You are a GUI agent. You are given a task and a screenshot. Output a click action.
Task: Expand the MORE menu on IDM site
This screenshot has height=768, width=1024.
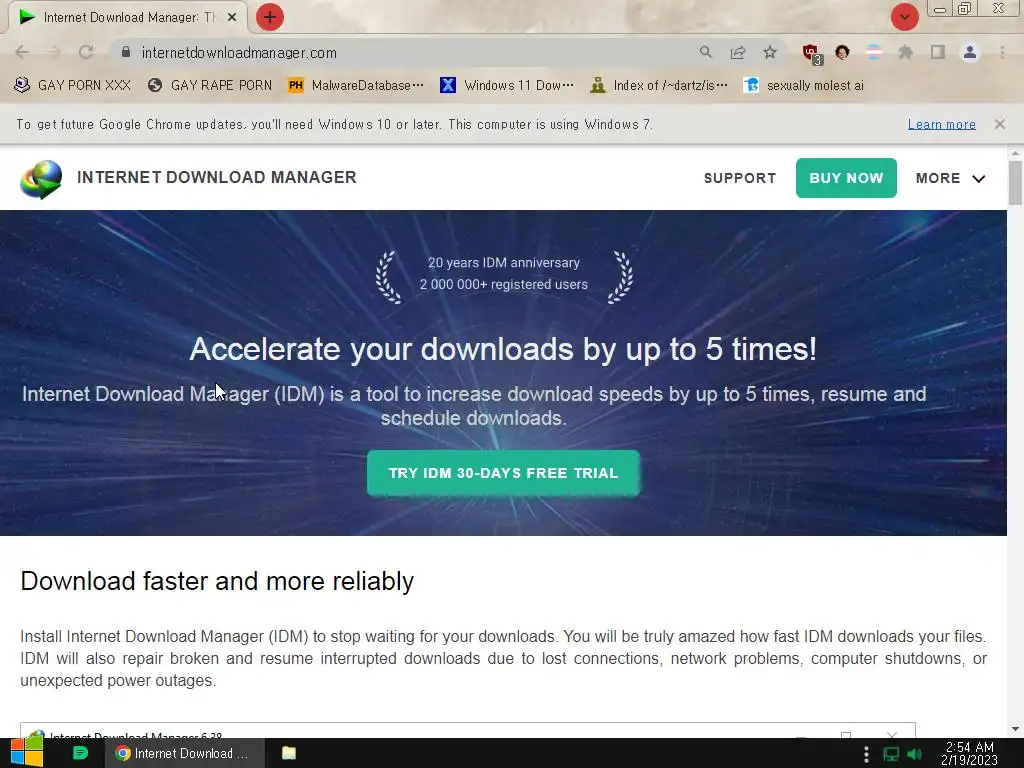(x=950, y=178)
